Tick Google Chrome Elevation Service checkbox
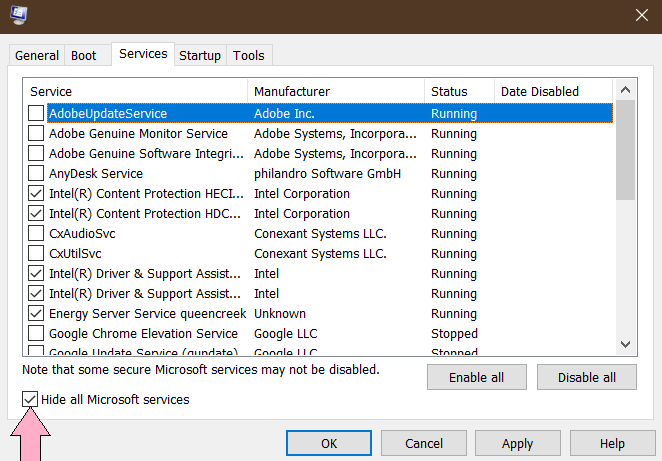 36,334
